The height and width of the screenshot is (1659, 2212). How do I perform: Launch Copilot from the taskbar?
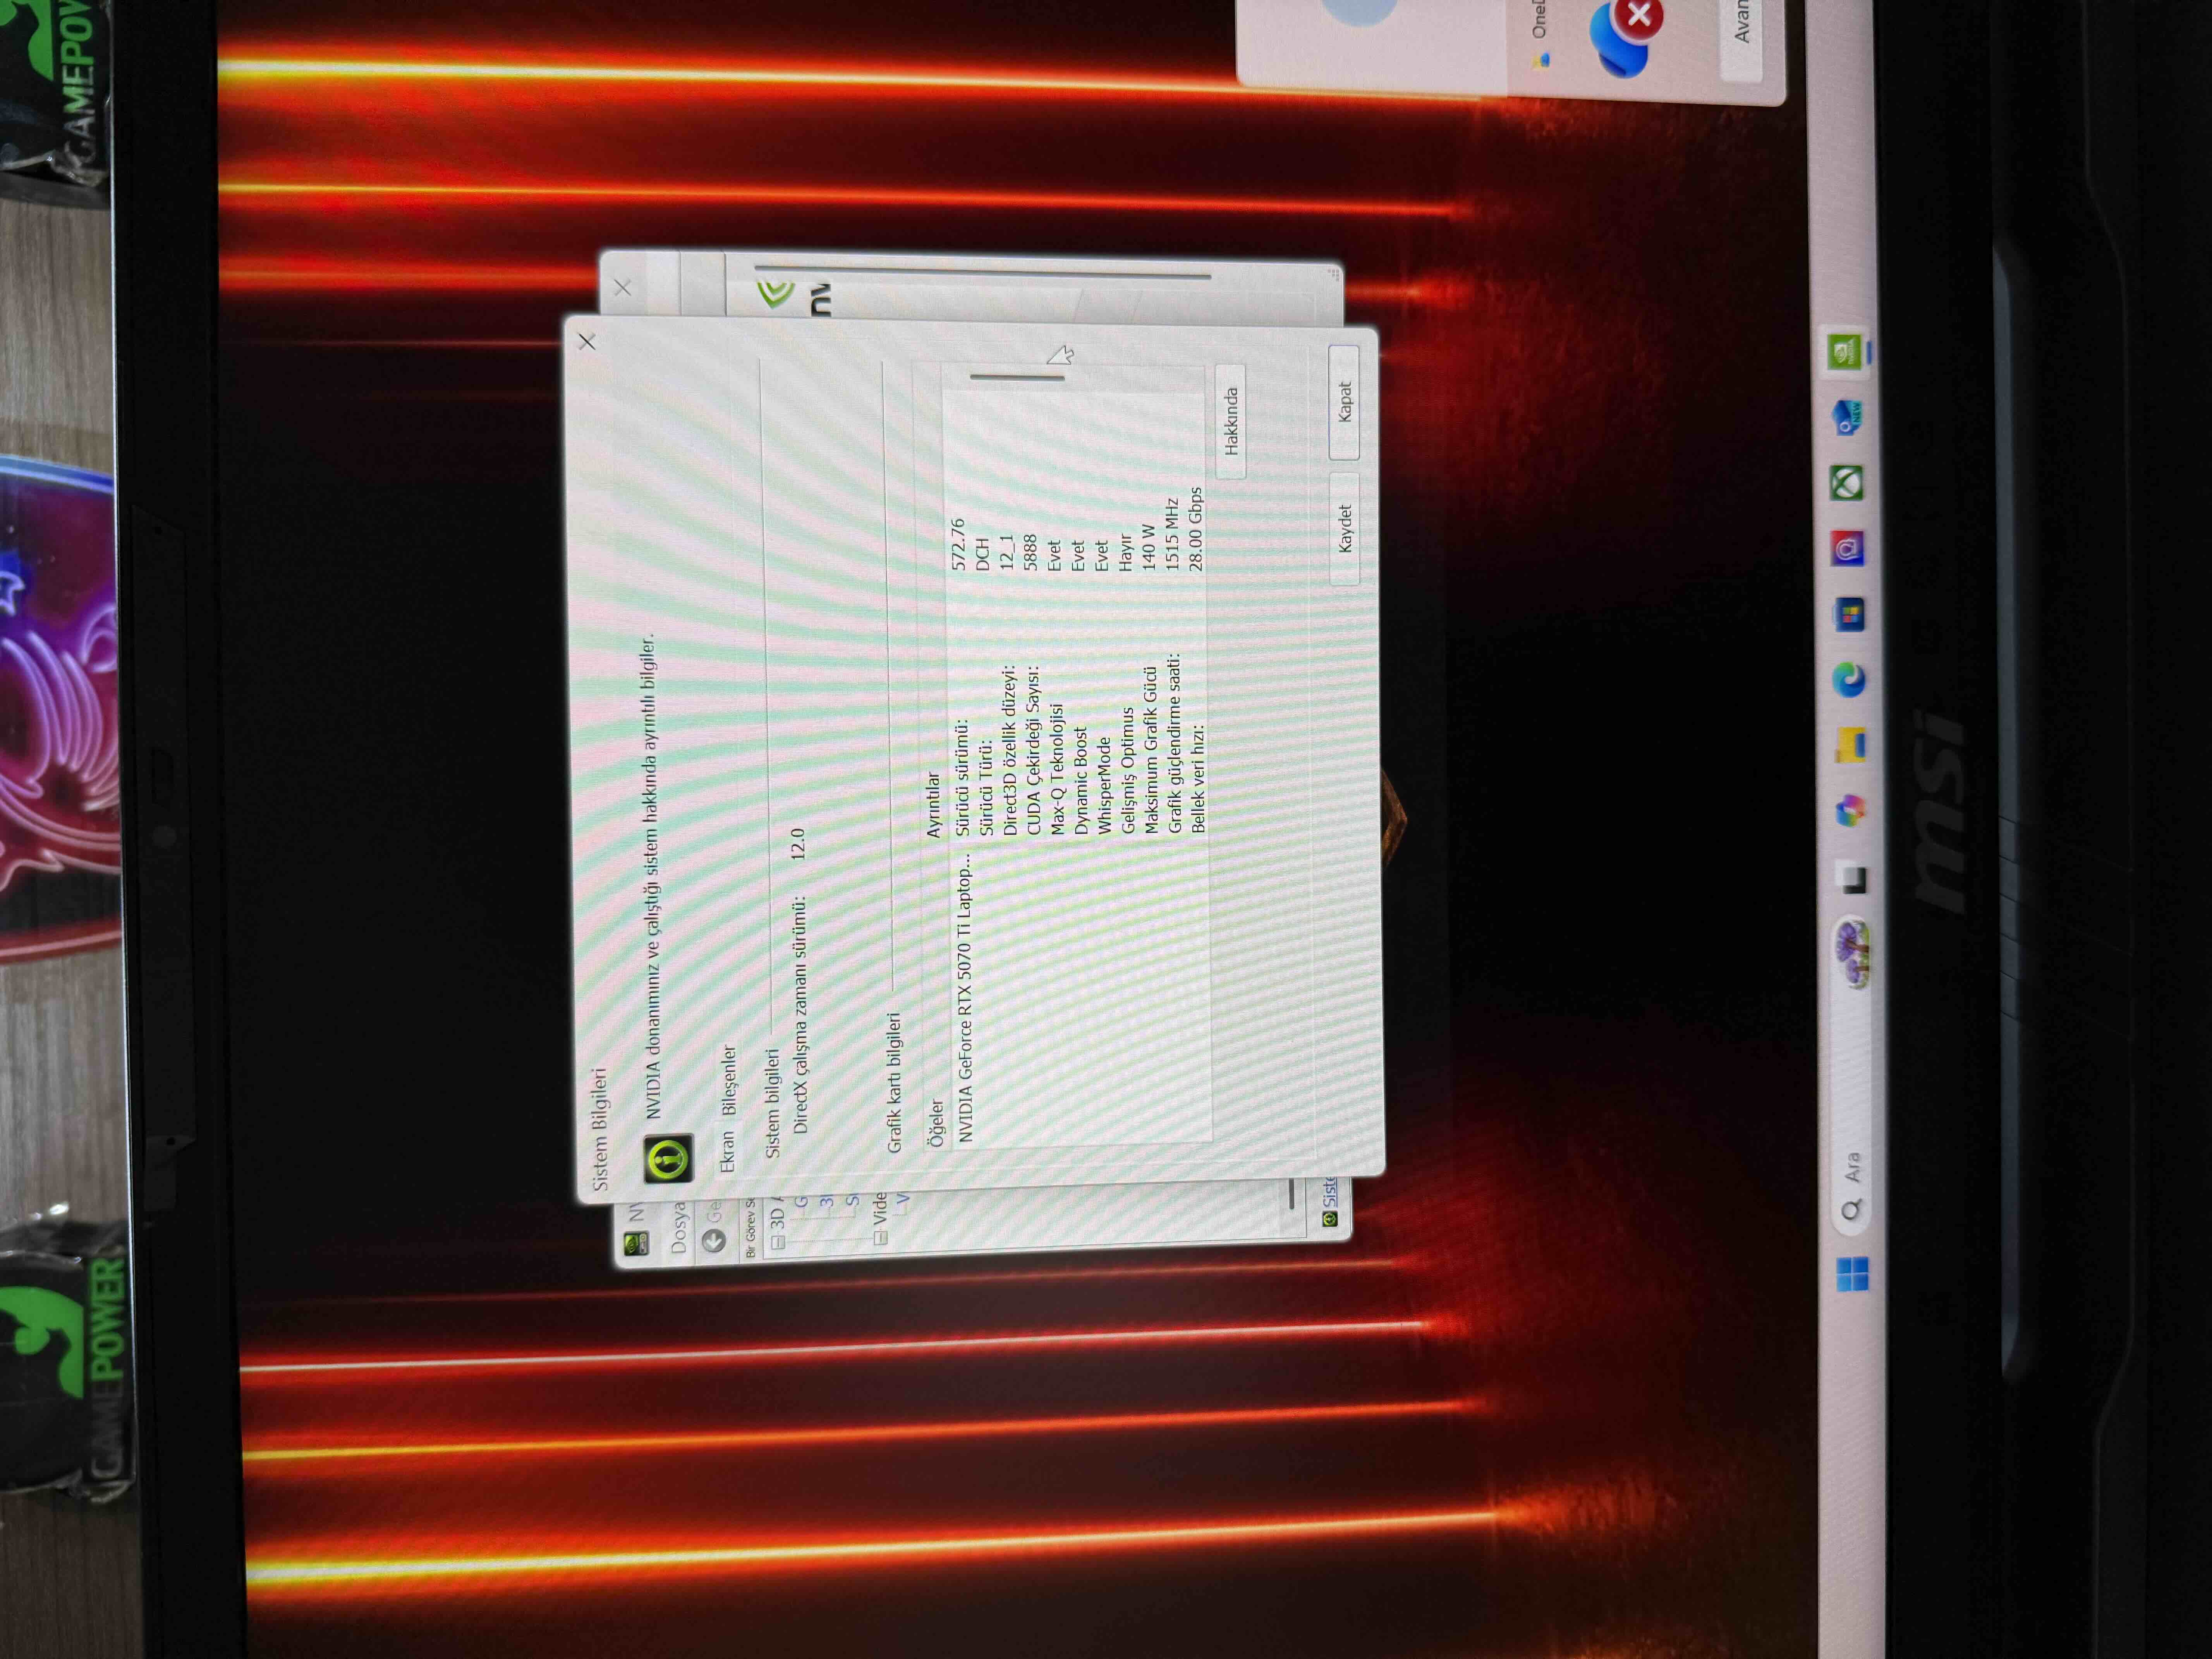[1851, 811]
